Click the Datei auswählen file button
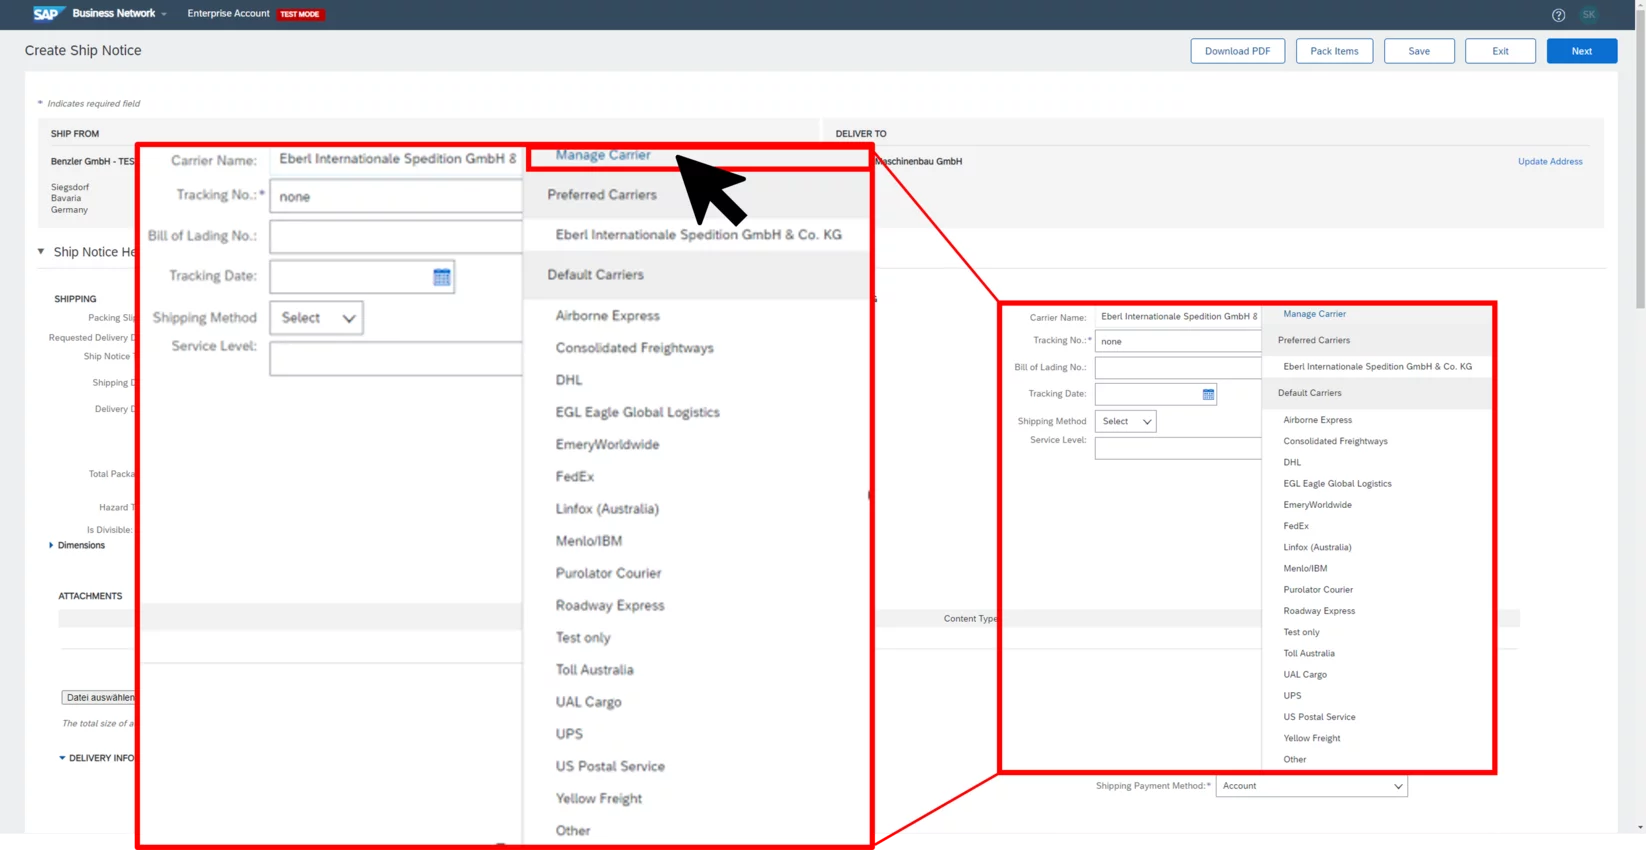The height and width of the screenshot is (850, 1646). (x=98, y=697)
